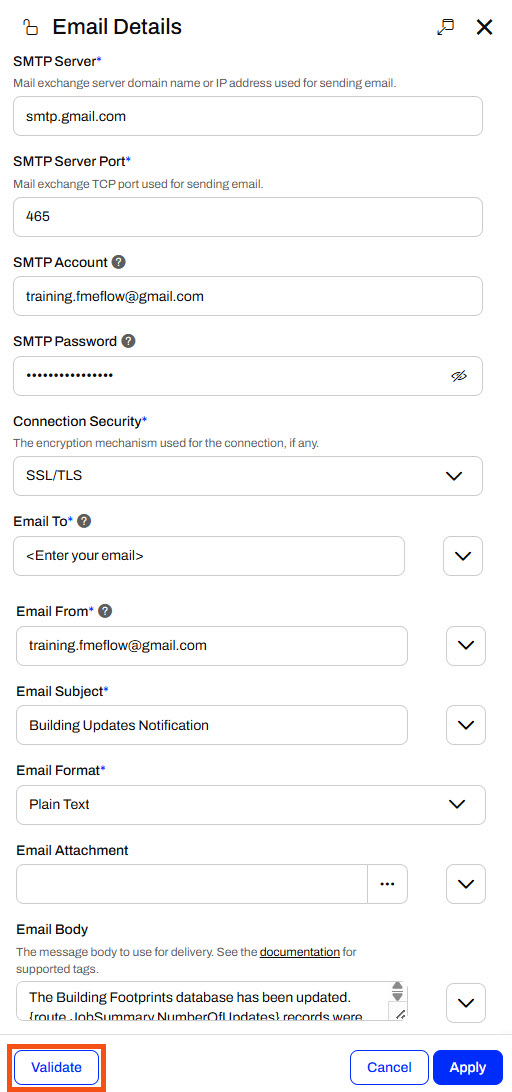
Task: Click the lock icon beside Email Details
Action: 30,28
